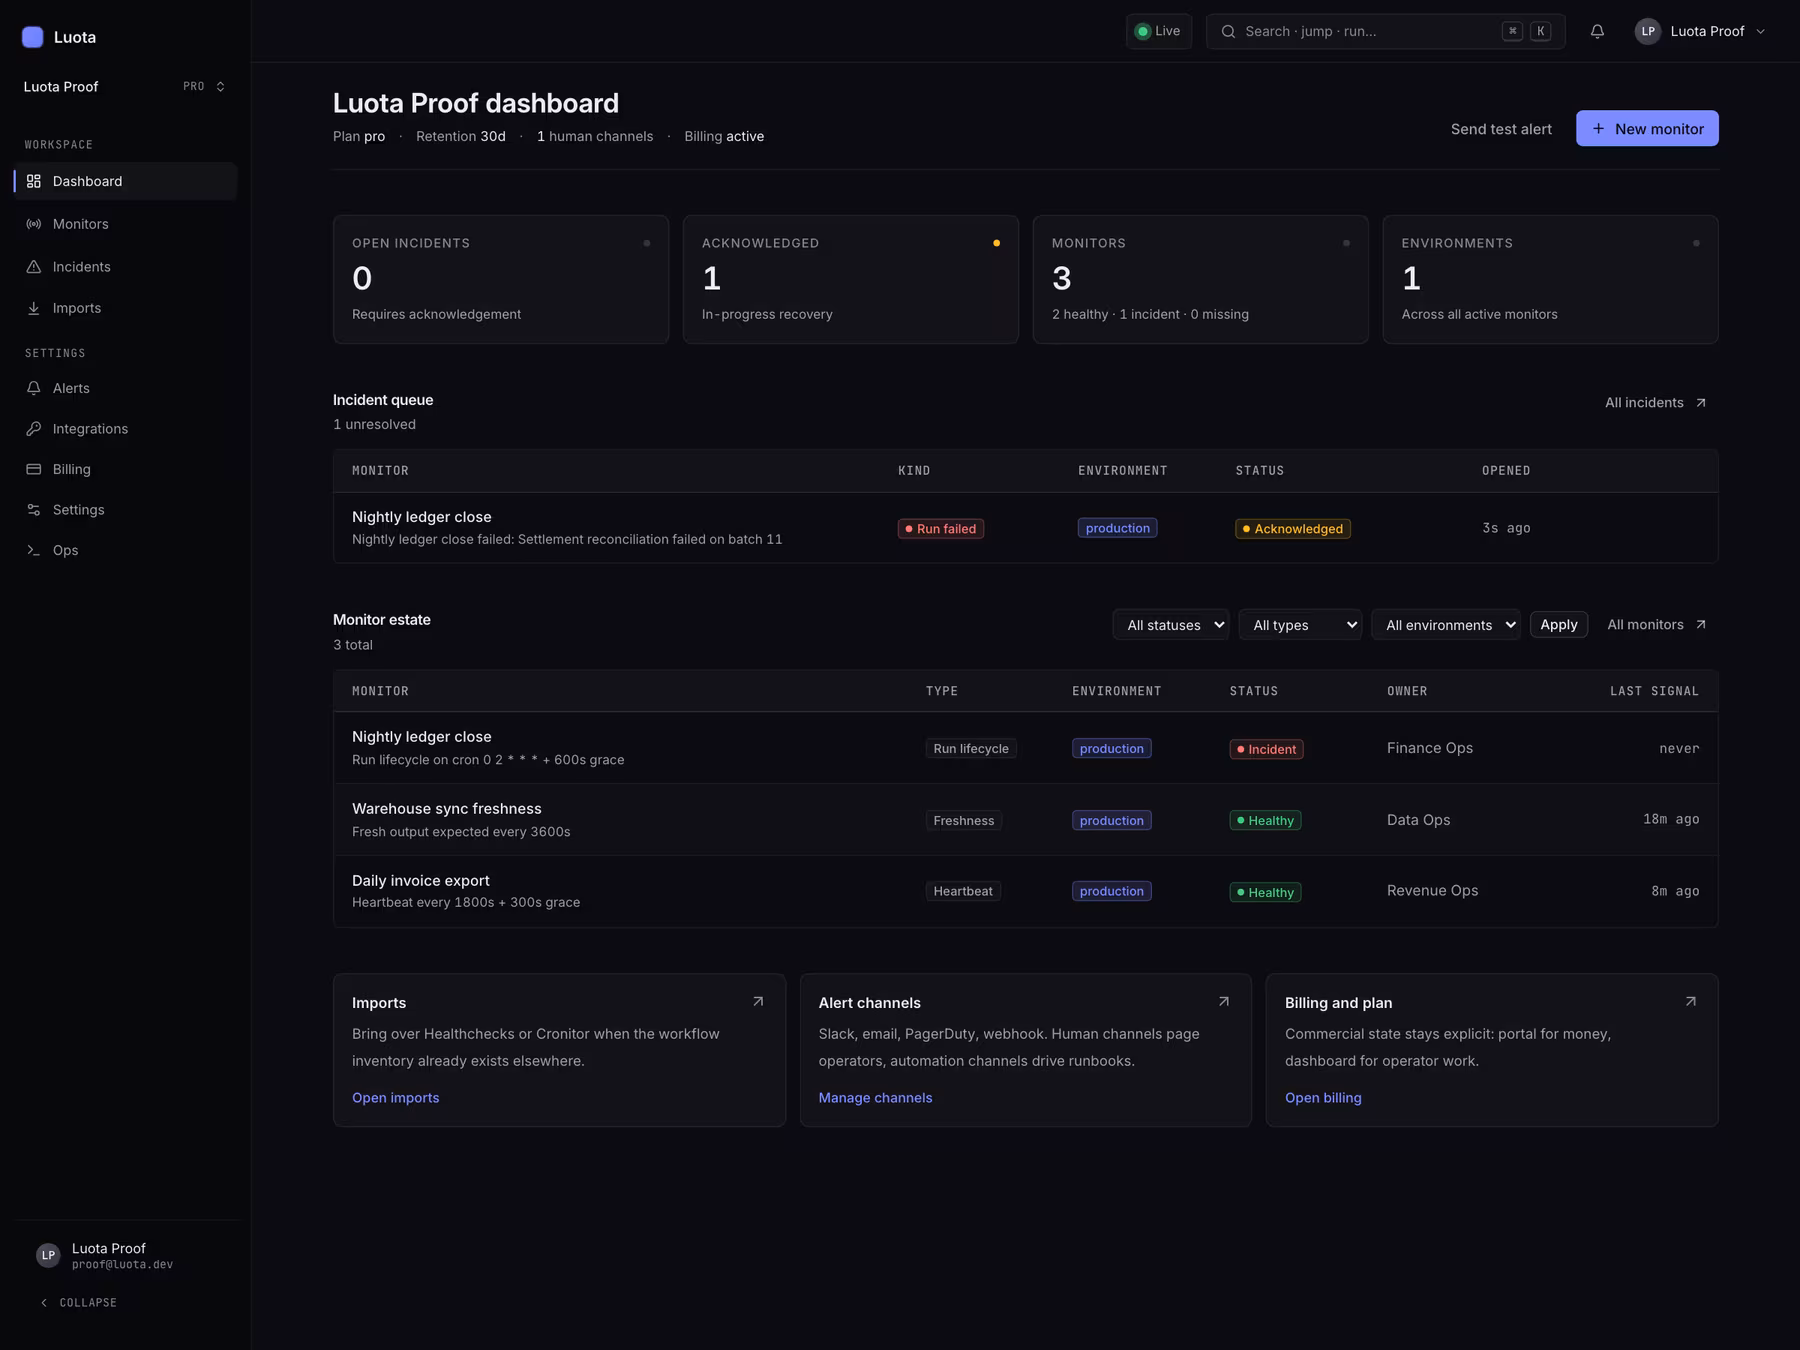Image resolution: width=1800 pixels, height=1350 pixels.
Task: Click the plus icon on New monitor
Action: click(x=1598, y=128)
